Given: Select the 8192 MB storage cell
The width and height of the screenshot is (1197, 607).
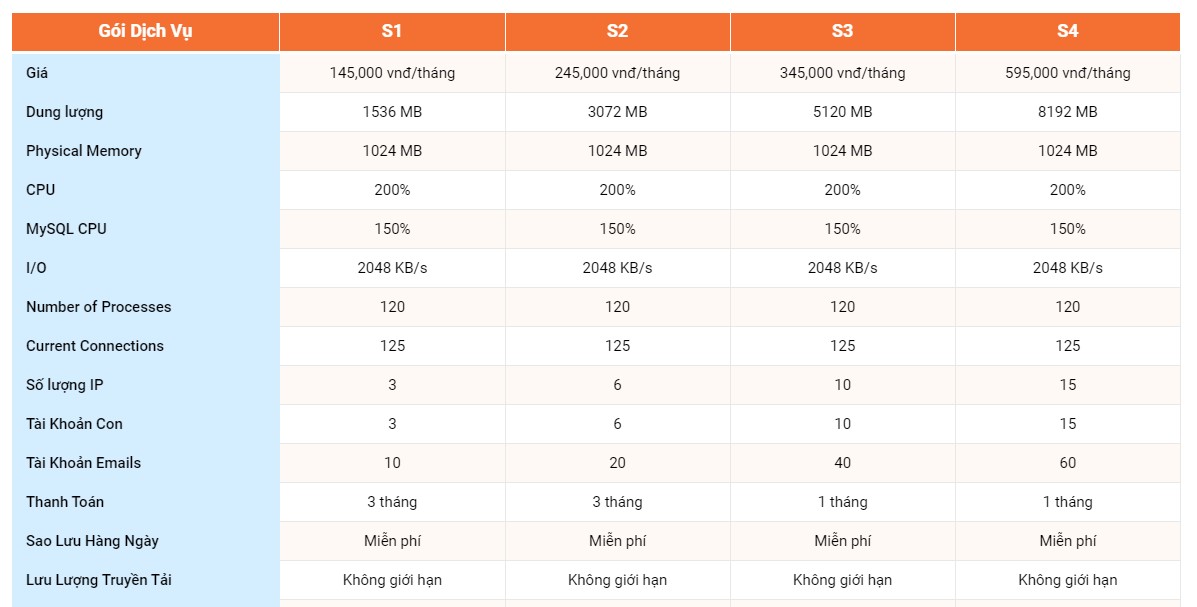Looking at the screenshot, I should point(1067,112).
